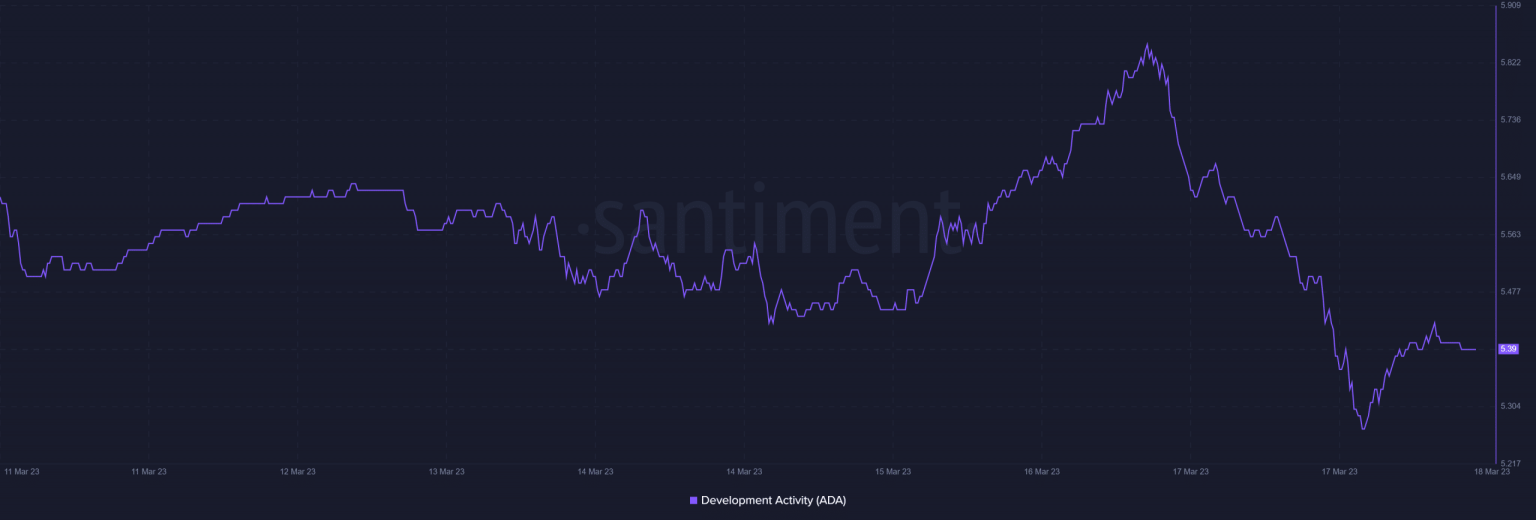Image resolution: width=1536 pixels, height=520 pixels.
Task: Click the 5.304 y-axis tick label
Action: (x=1509, y=406)
